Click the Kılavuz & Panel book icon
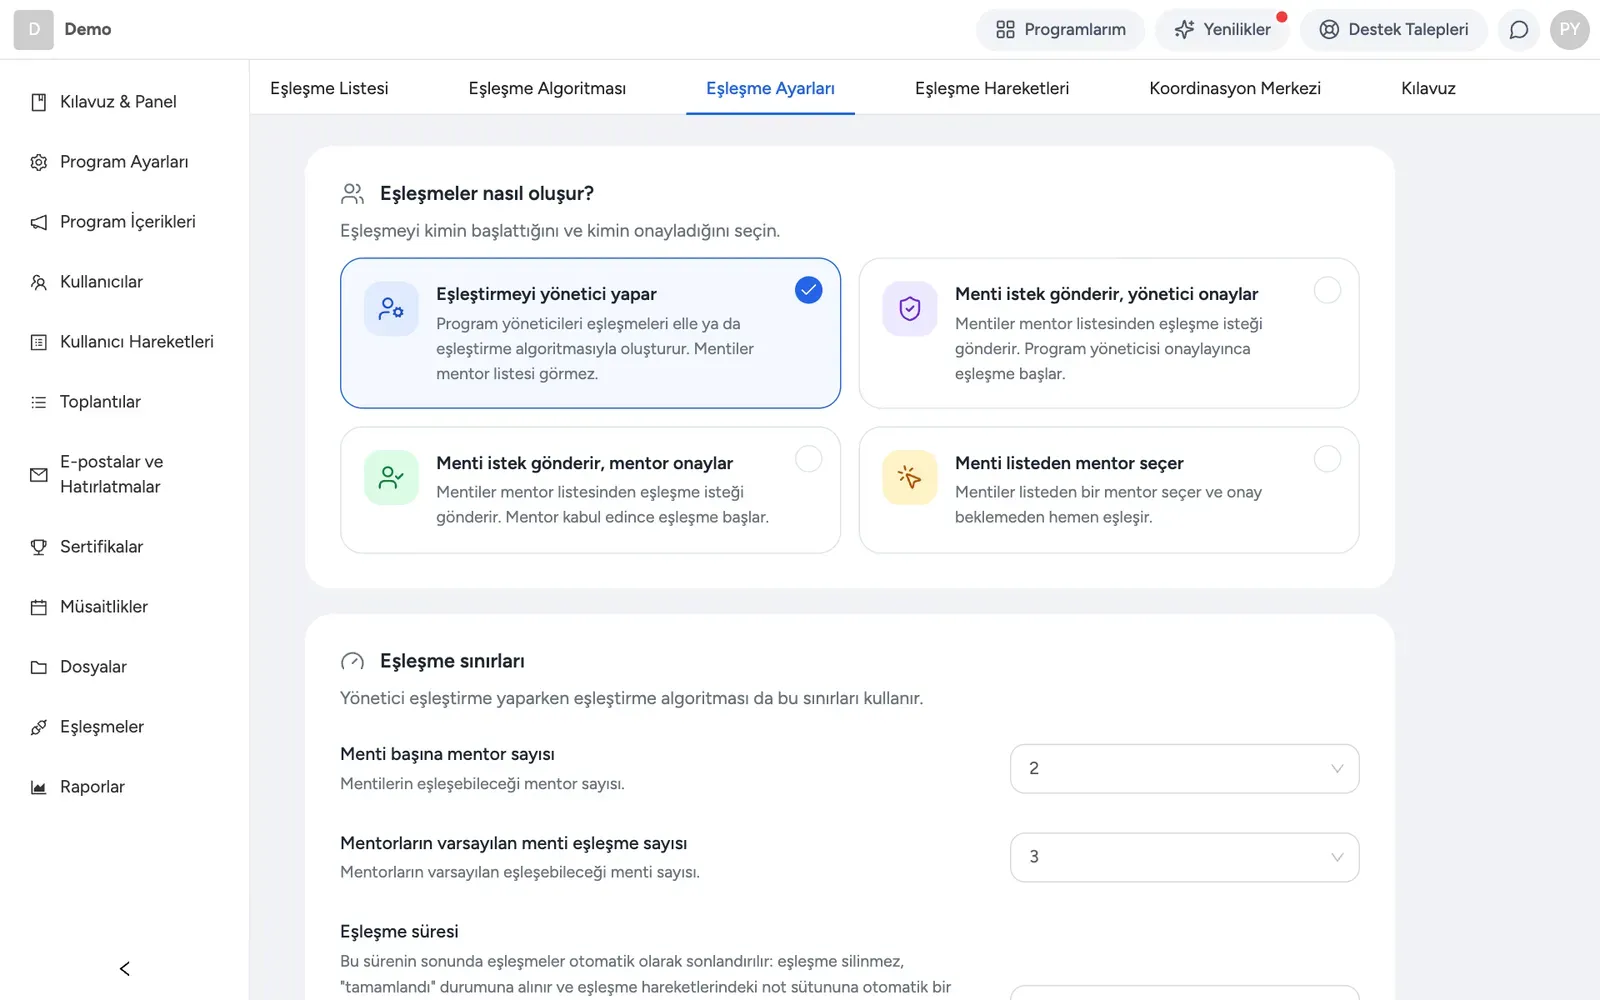Viewport: 1600px width, 1000px height. pyautogui.click(x=39, y=102)
